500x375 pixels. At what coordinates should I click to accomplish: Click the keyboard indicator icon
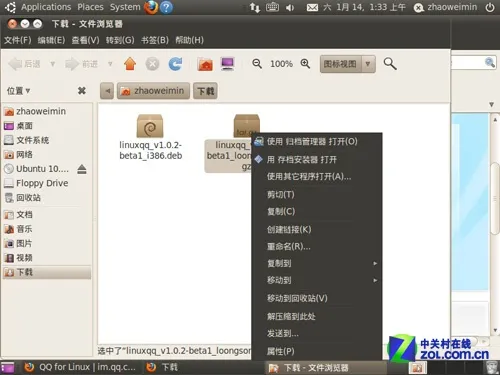pyautogui.click(x=272, y=7)
